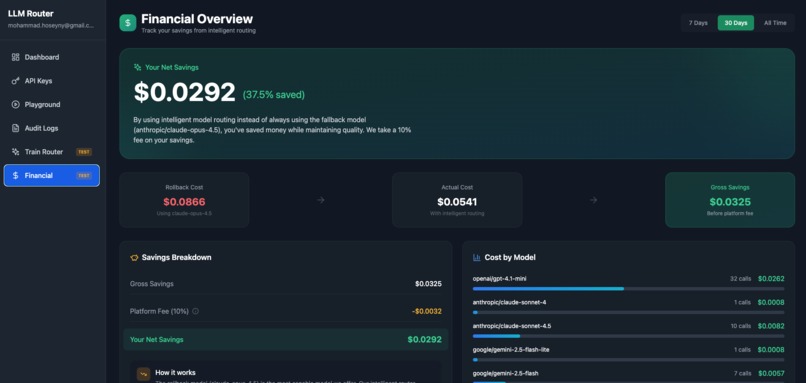Click the How it works icon
This screenshot has width=806, height=383.
pos(143,374)
